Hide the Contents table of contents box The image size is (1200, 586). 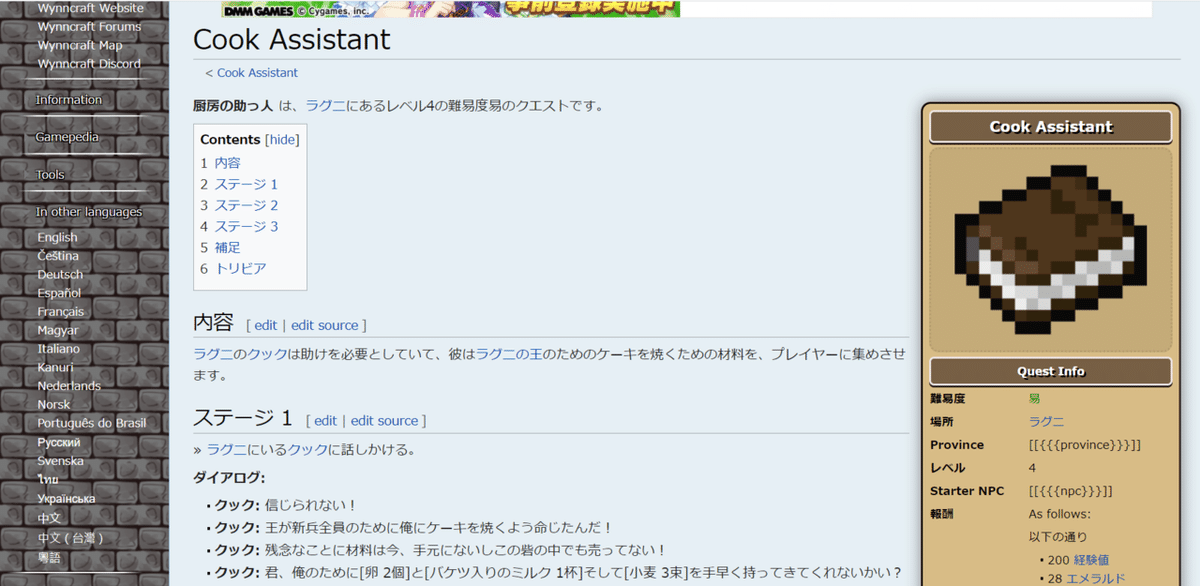tap(283, 139)
